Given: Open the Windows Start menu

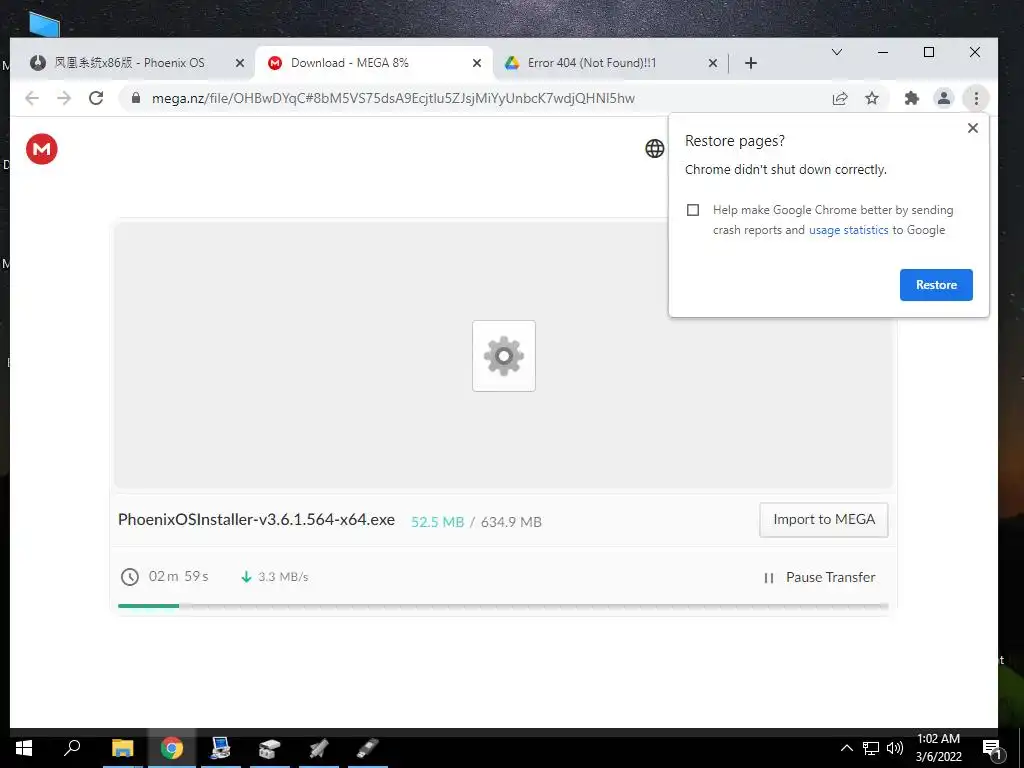Looking at the screenshot, I should click(x=24, y=748).
